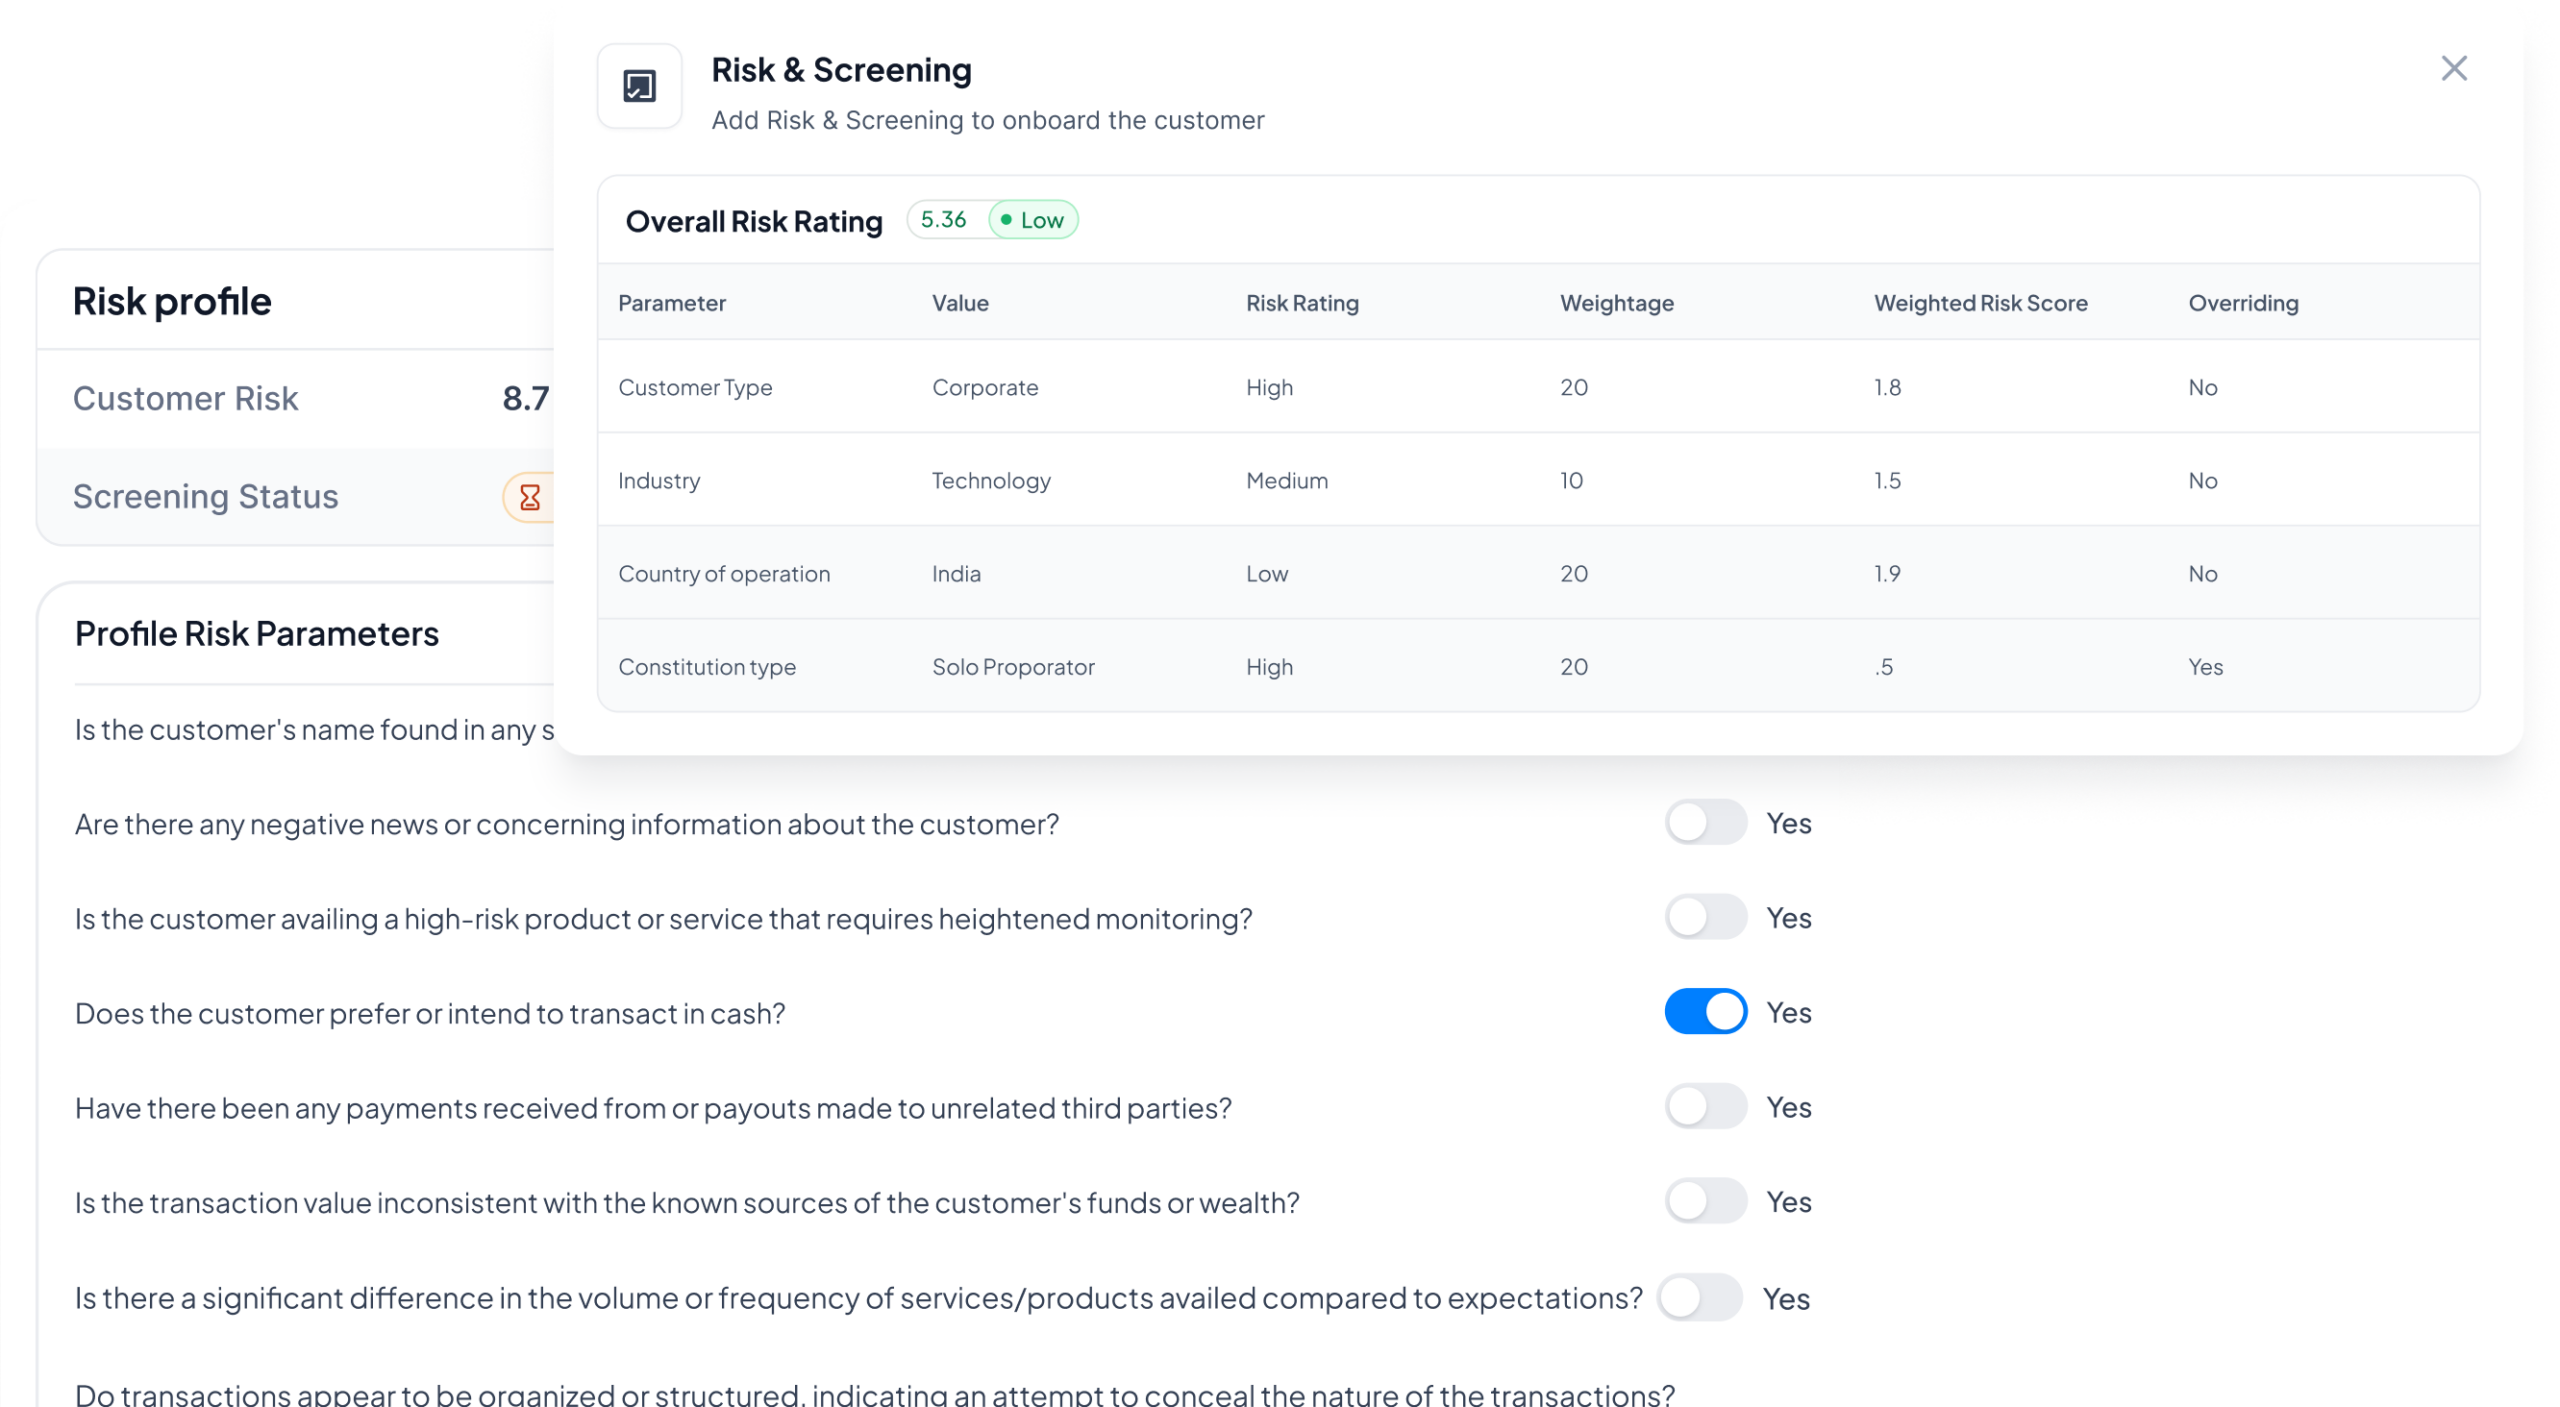Close the Risk & Screening dialog

(x=2453, y=68)
